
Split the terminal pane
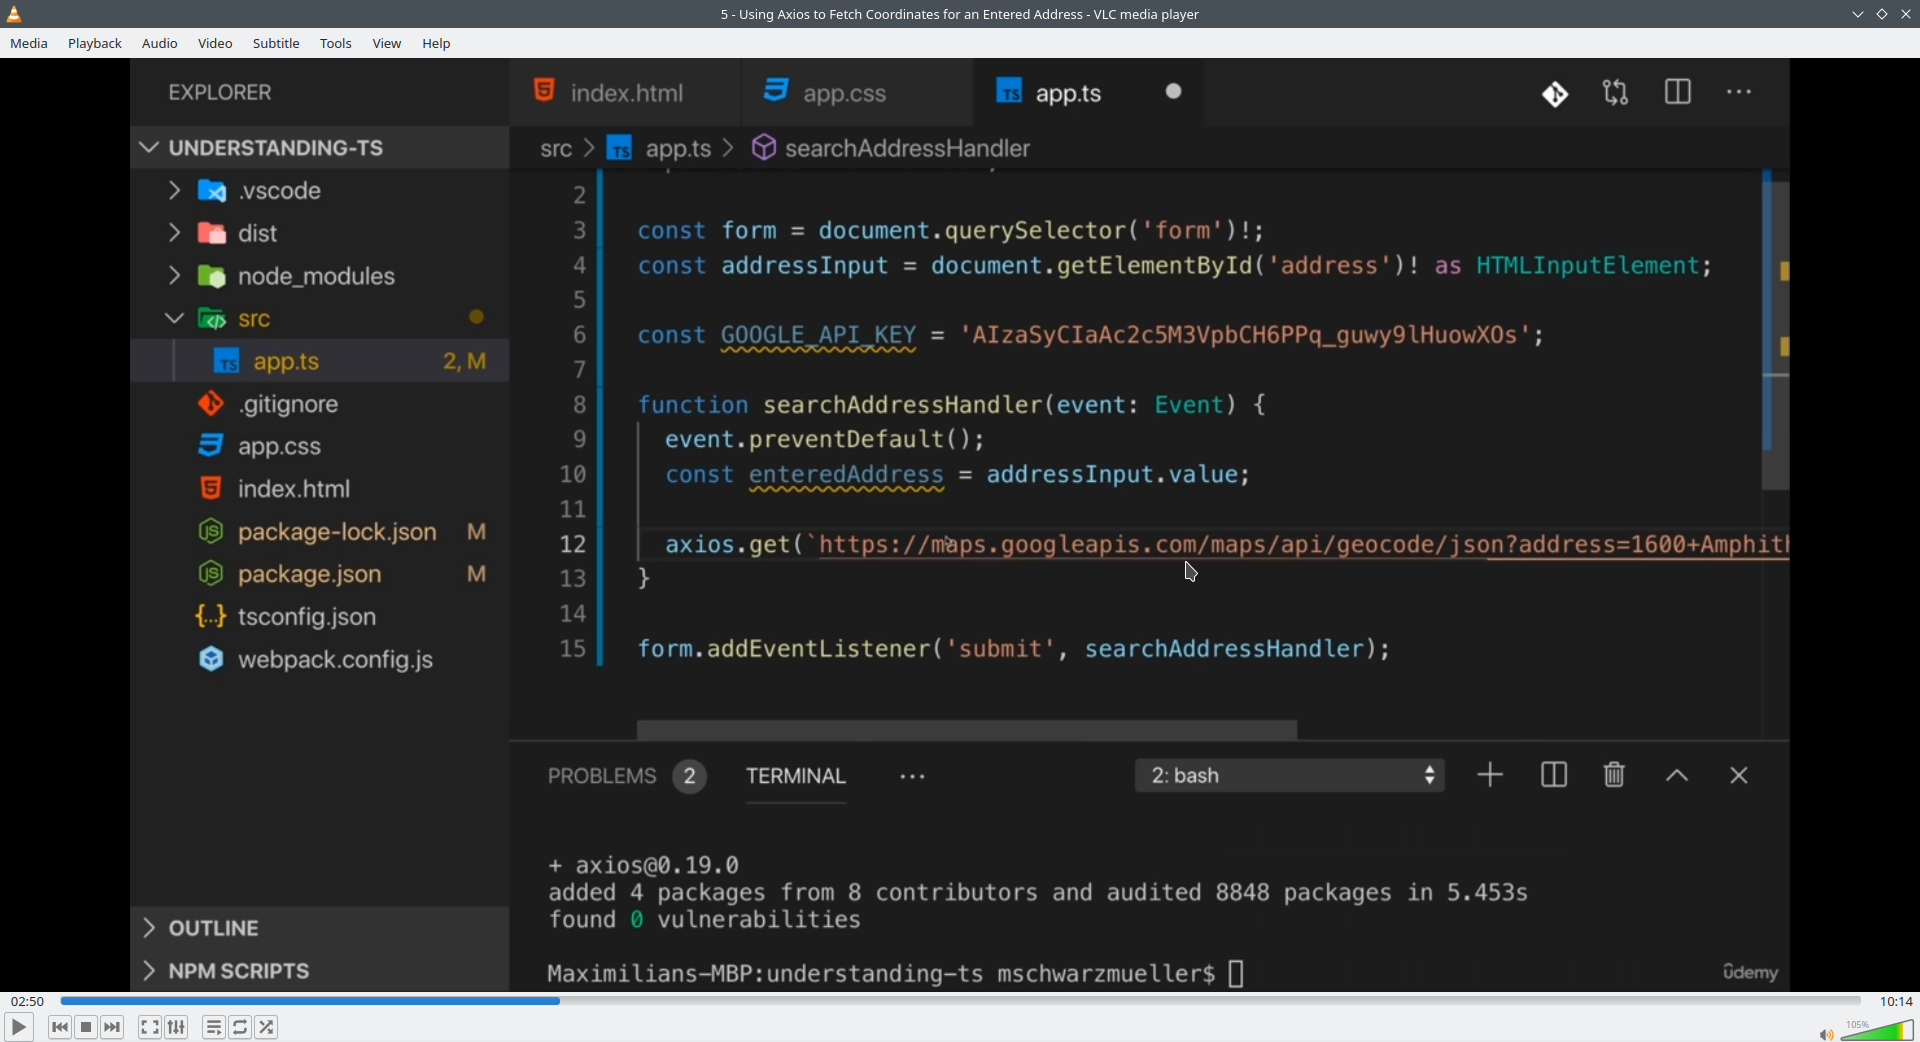tap(1554, 775)
